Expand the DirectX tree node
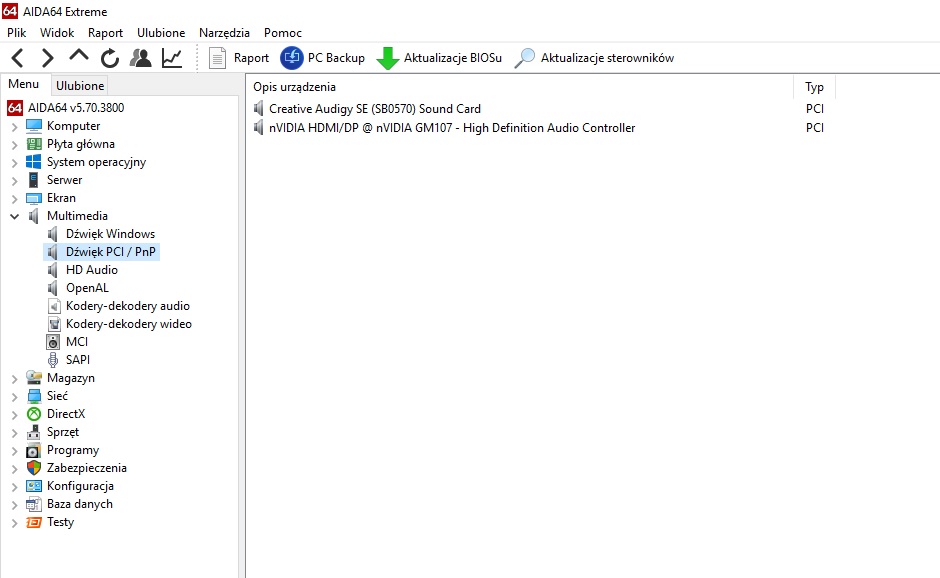The width and height of the screenshot is (940, 578). pos(14,414)
